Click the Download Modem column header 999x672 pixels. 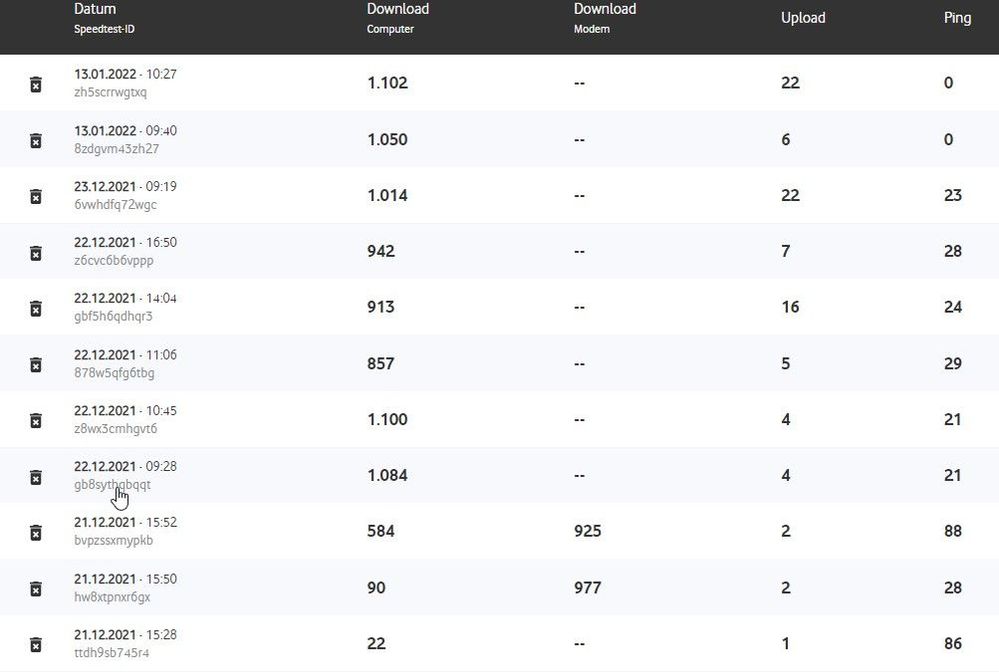click(x=604, y=10)
